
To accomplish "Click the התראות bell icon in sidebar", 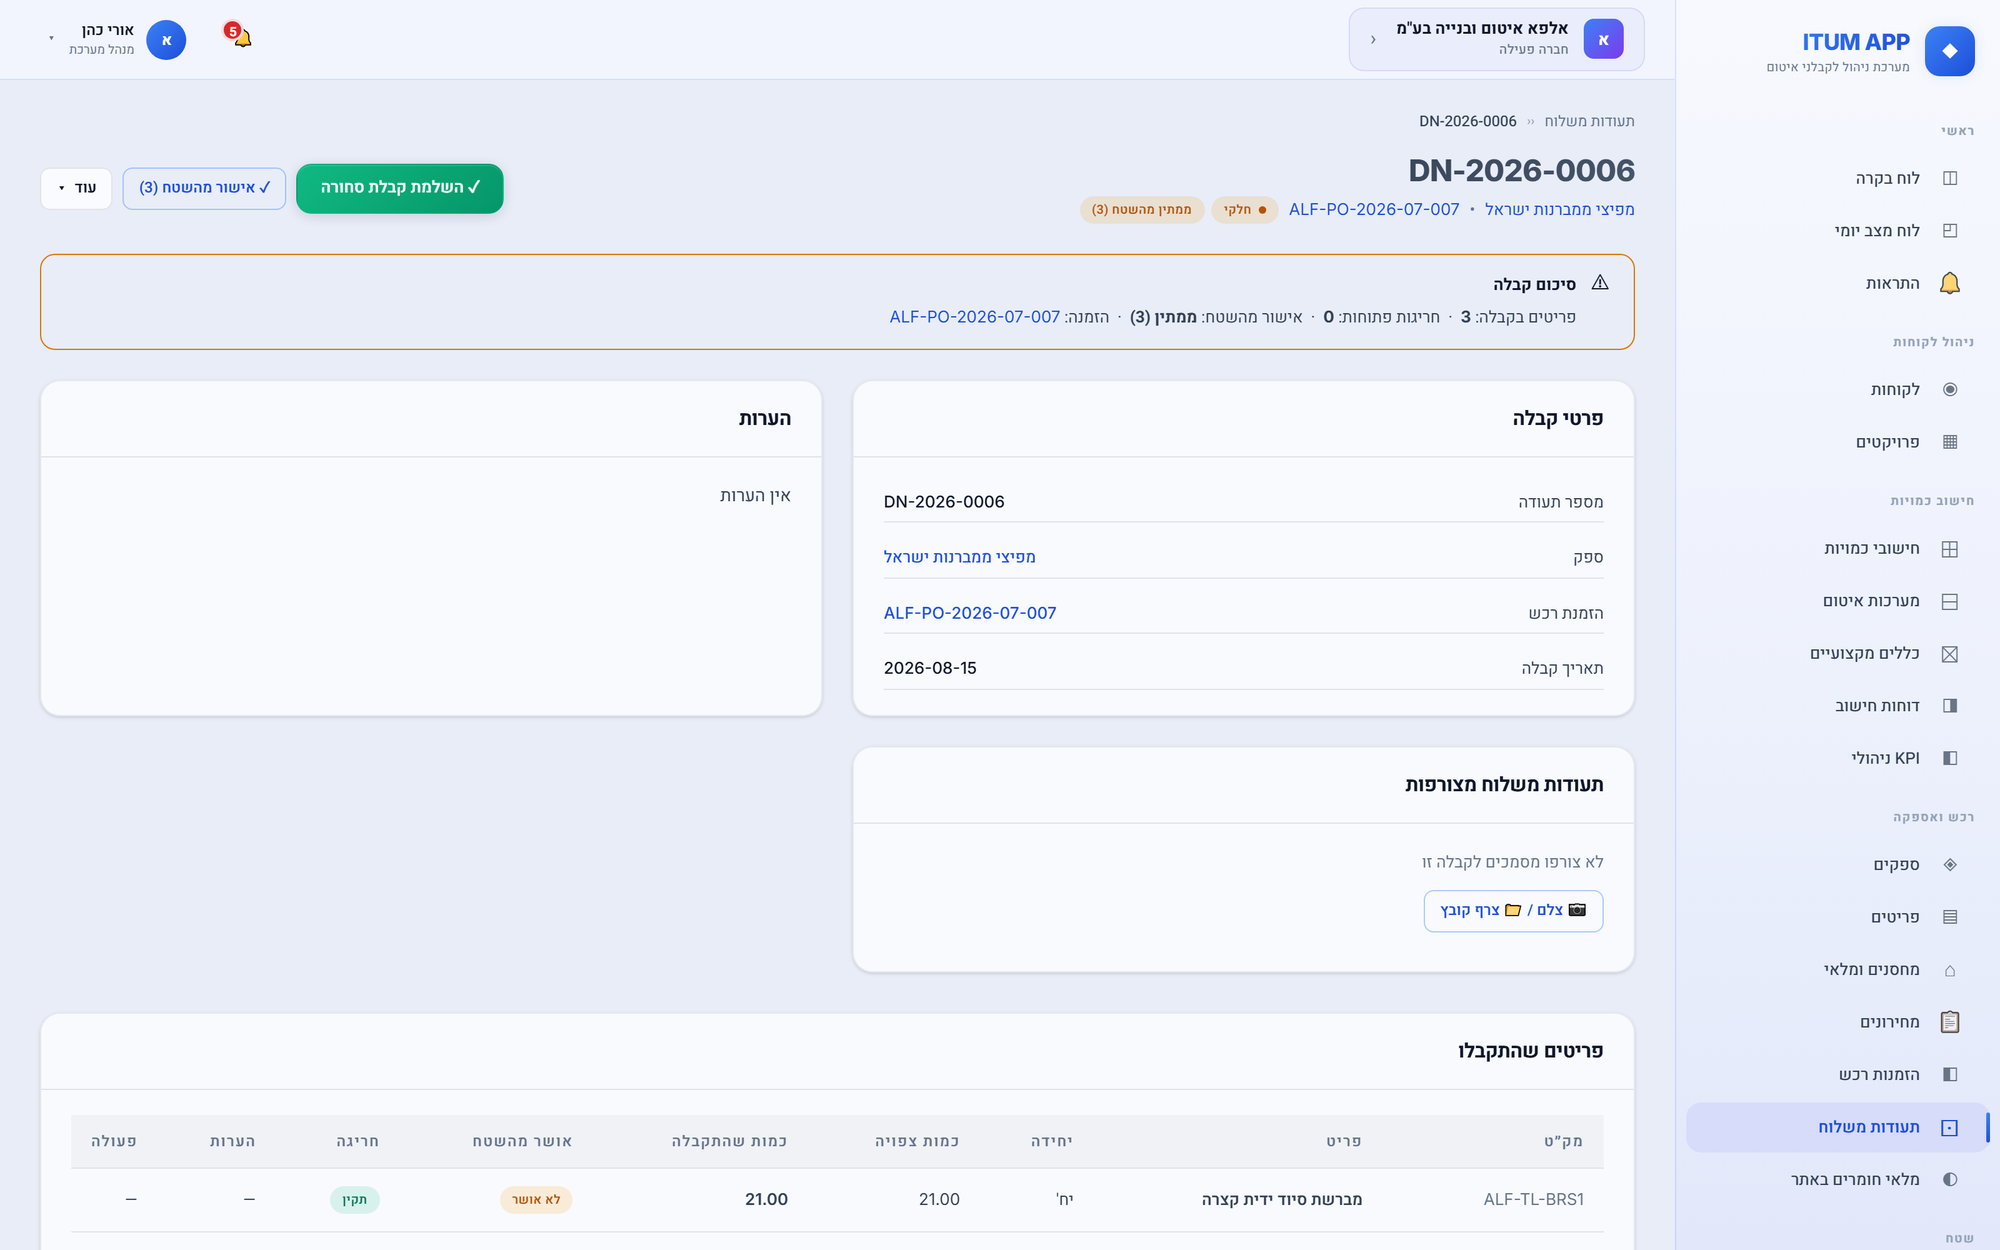I will click(1949, 283).
